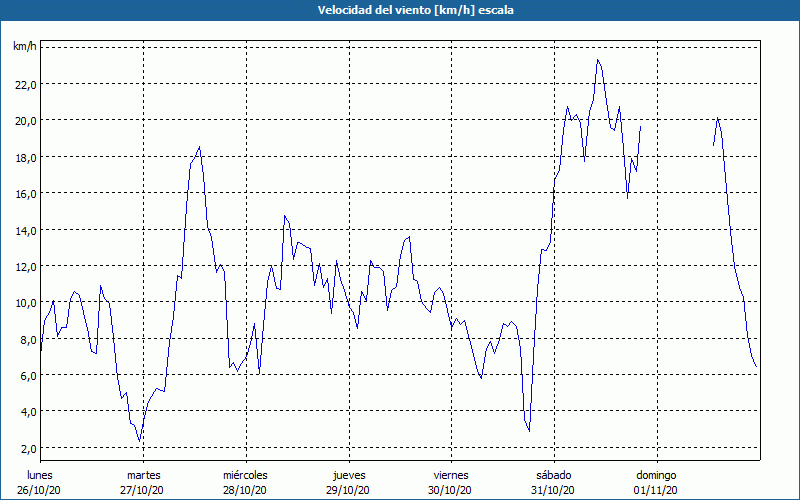Click the '31/10/20' date label
Viewport: 800px width, 500px height.
[553, 490]
